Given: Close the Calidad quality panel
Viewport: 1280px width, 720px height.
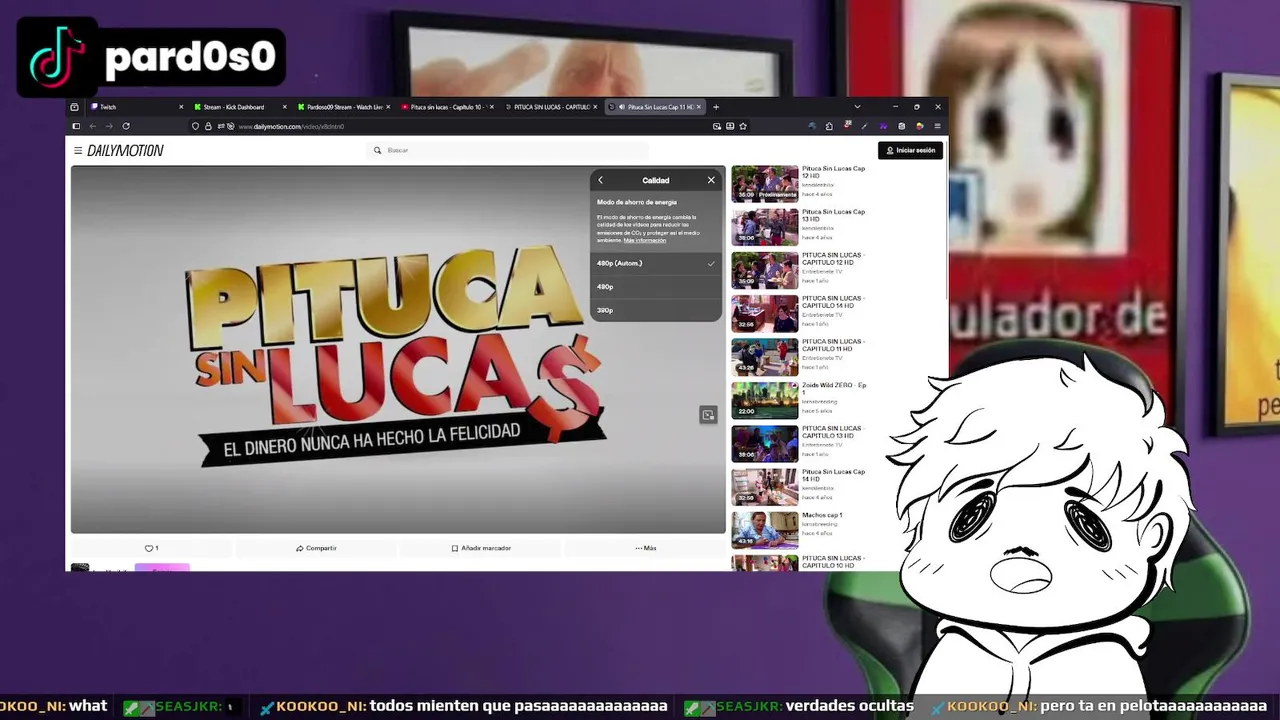Looking at the screenshot, I should click(711, 180).
